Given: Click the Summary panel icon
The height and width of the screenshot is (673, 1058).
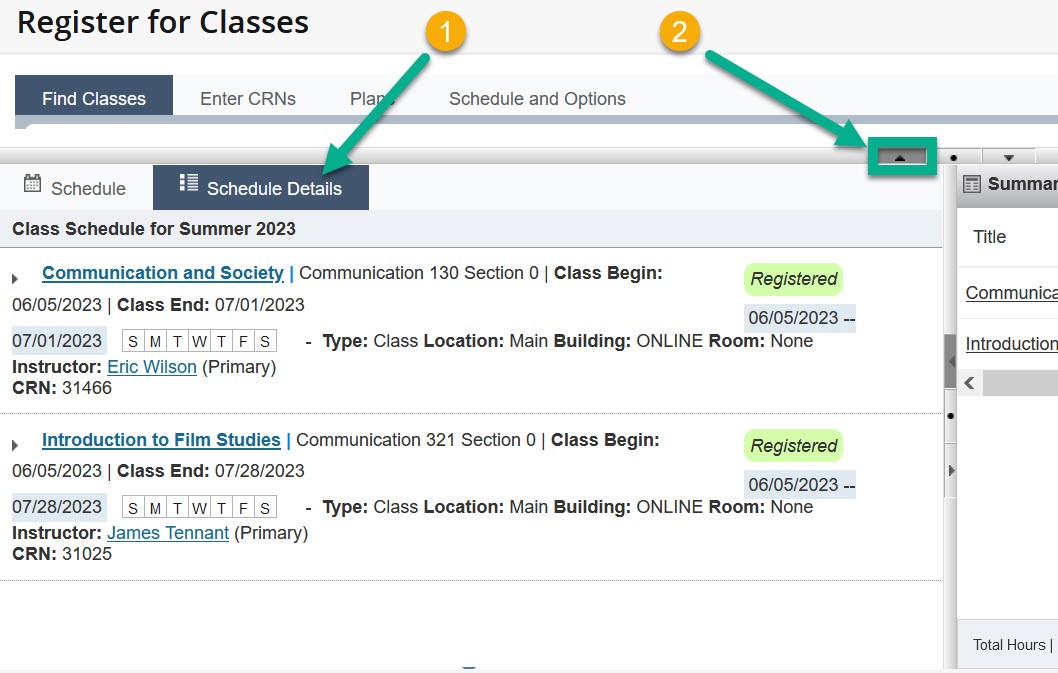Looking at the screenshot, I should point(971,184).
